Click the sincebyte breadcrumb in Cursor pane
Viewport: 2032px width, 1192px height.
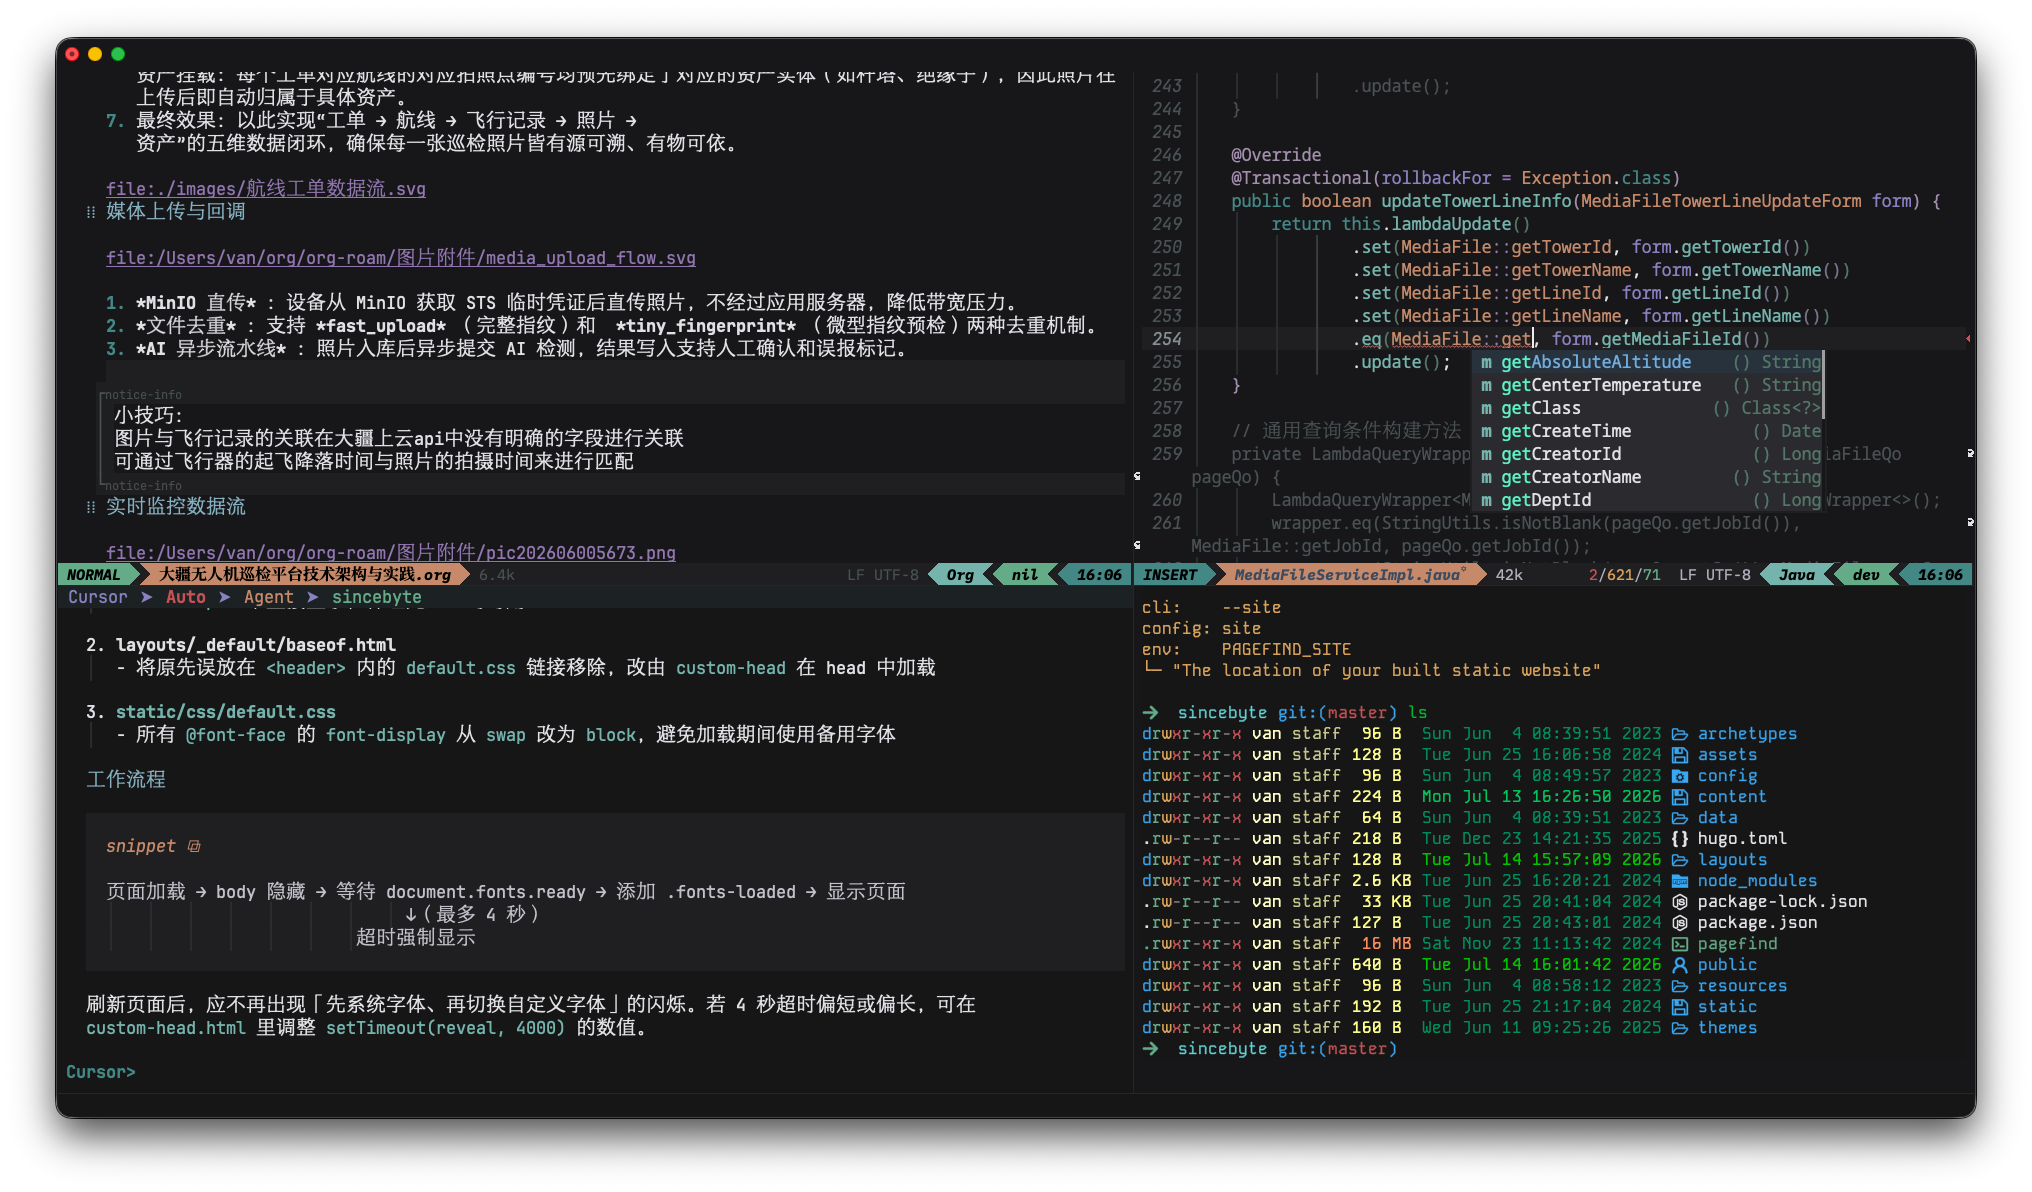(377, 597)
